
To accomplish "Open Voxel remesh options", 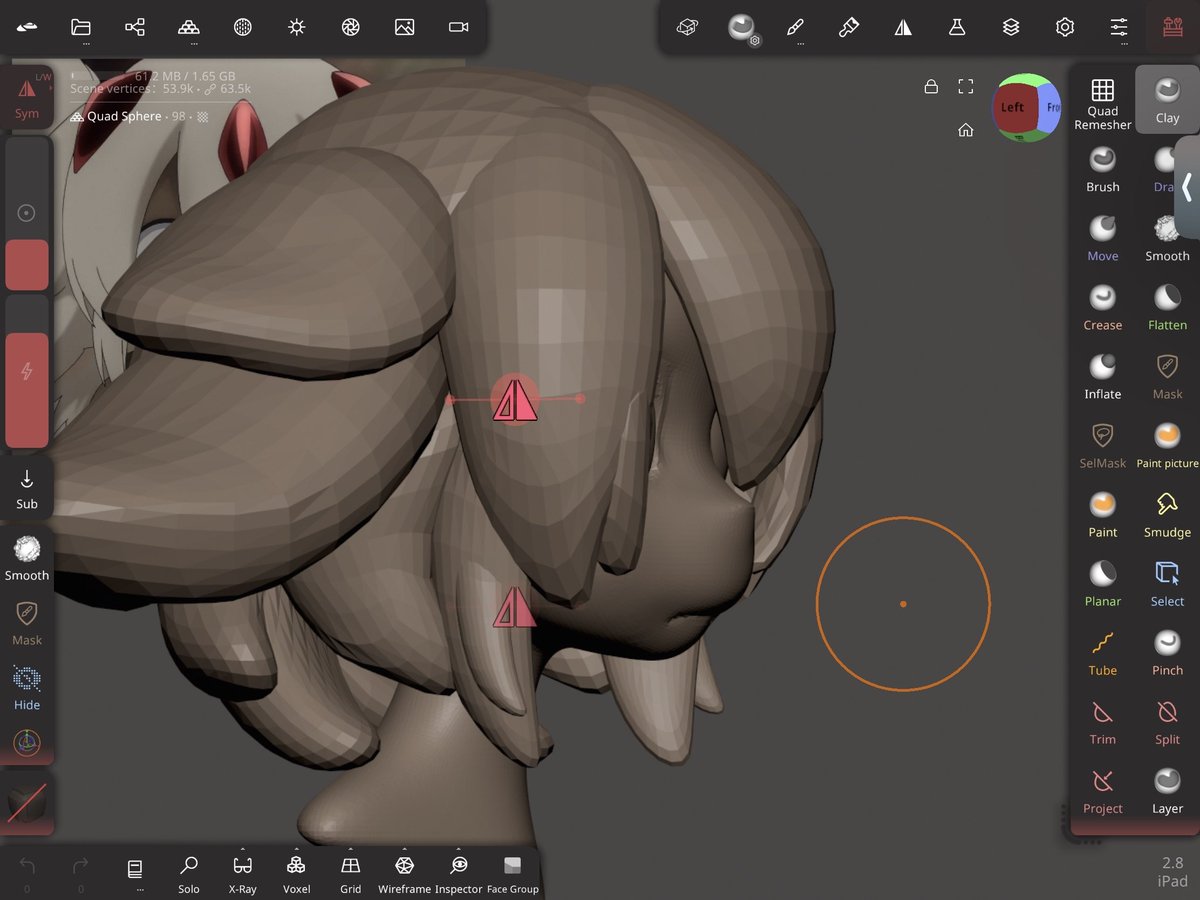I will point(296,874).
